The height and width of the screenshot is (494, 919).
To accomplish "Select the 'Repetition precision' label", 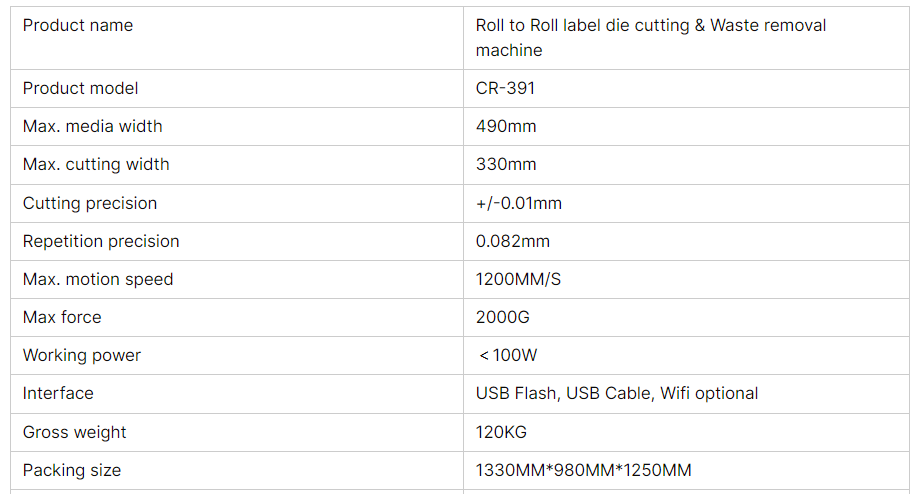I will click(x=101, y=241).
